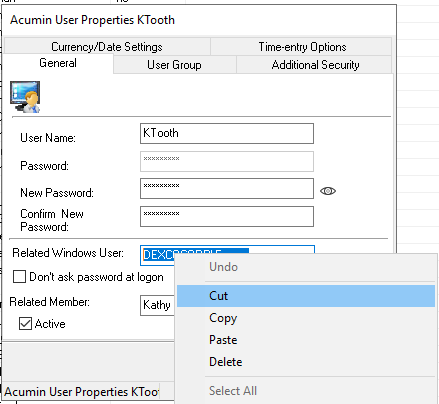Go to Additional Security tab
Image resolution: width=439 pixels, height=404 pixels.
click(x=315, y=65)
